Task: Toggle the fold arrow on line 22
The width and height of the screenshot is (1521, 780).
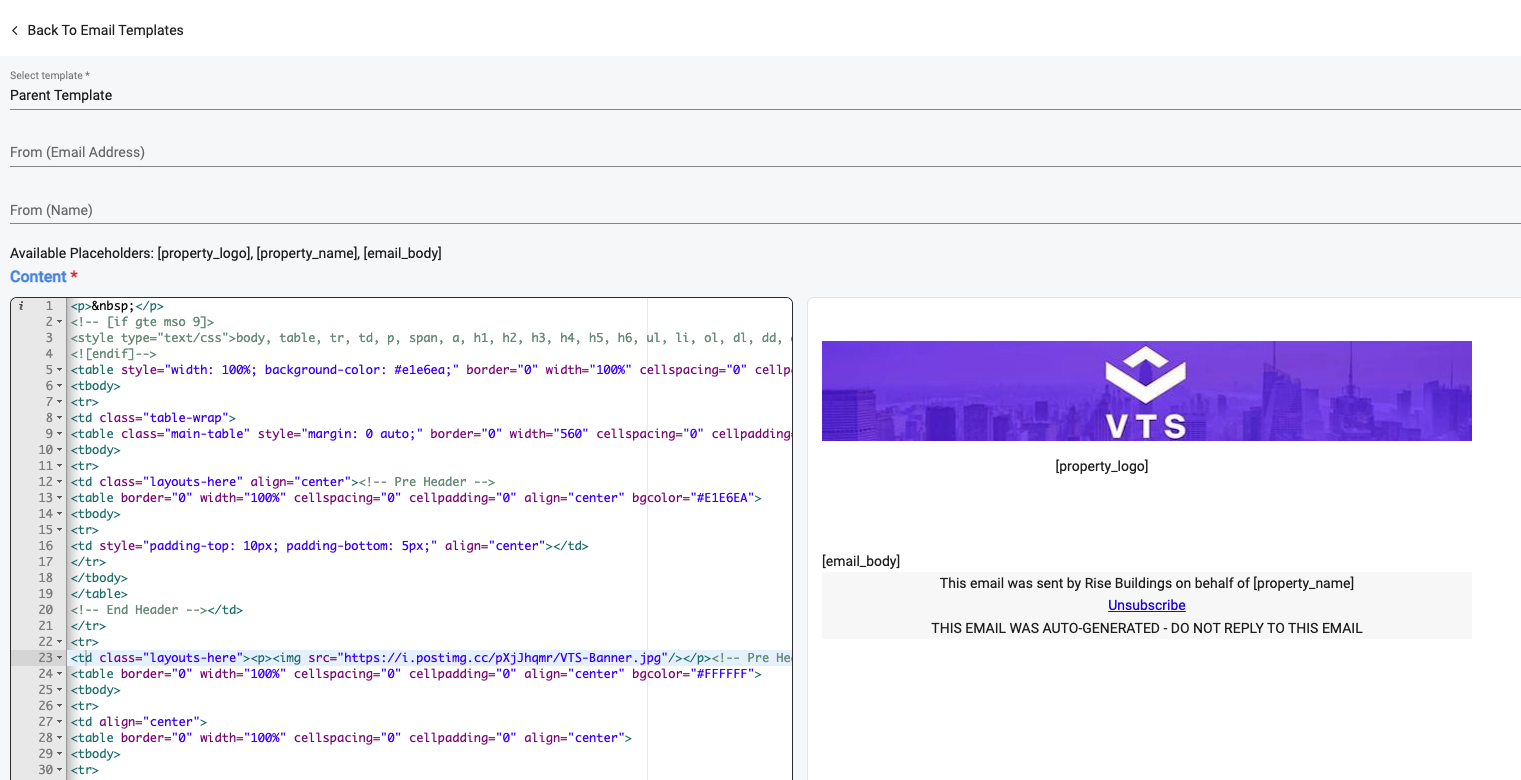Action: tap(60, 642)
